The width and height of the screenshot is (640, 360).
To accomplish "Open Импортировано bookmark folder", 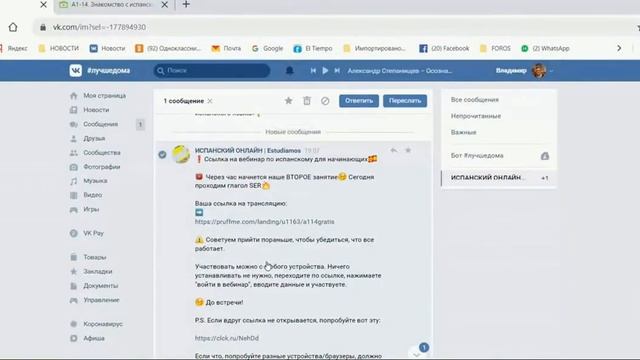I will [374, 48].
